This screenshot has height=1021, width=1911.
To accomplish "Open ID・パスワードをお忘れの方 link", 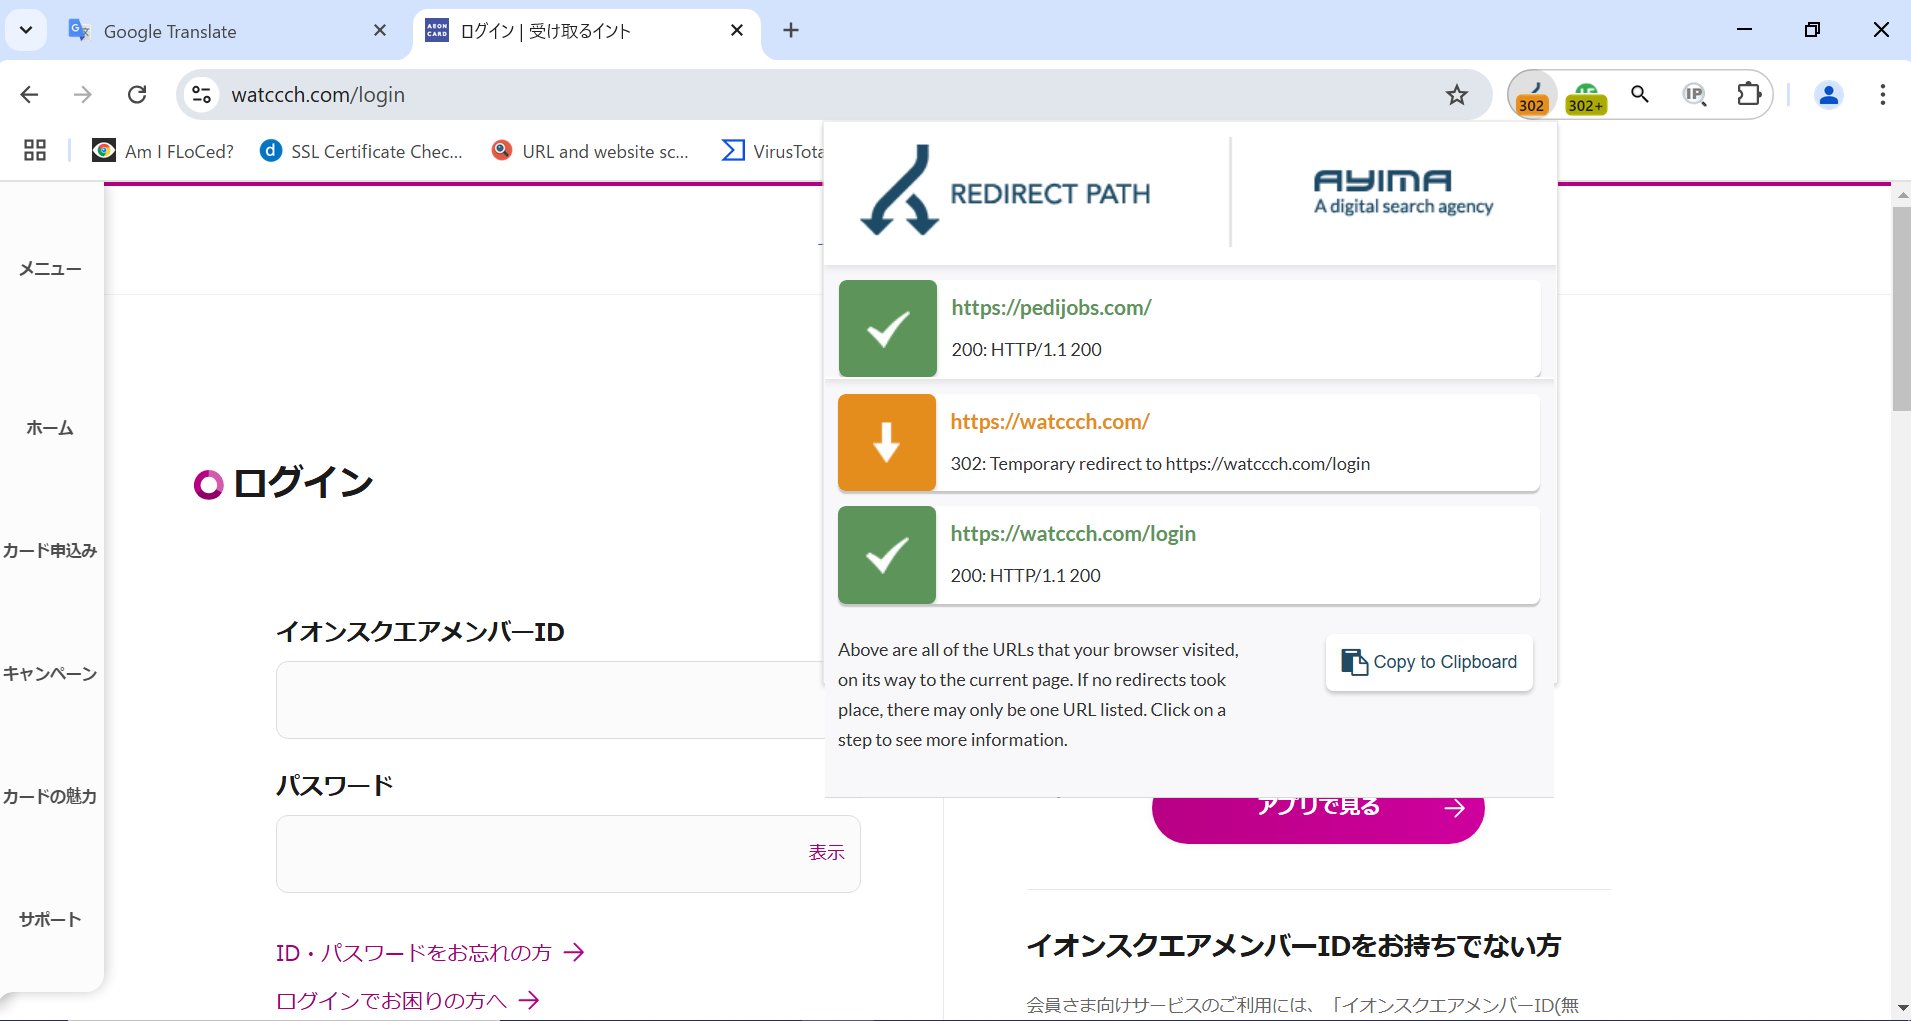I will (430, 953).
